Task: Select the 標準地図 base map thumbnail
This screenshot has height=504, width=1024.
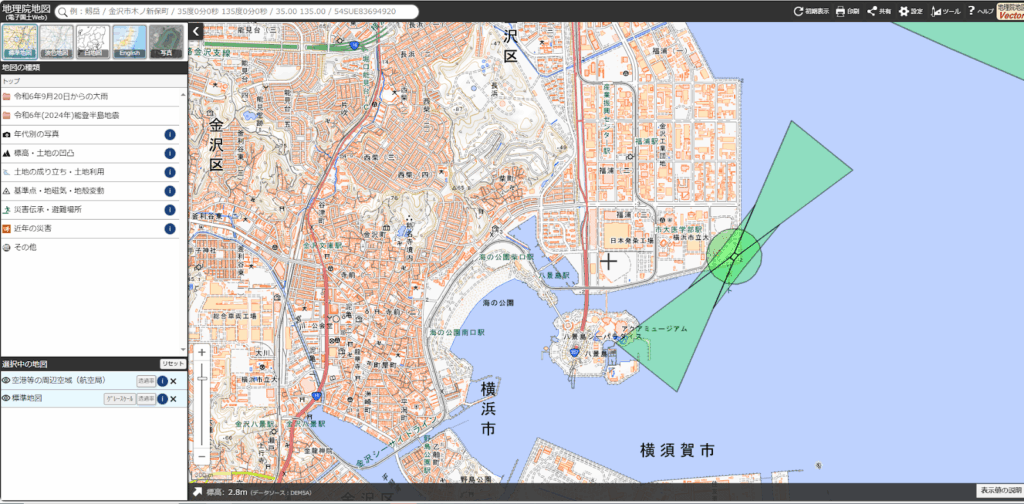Action: 19,42
